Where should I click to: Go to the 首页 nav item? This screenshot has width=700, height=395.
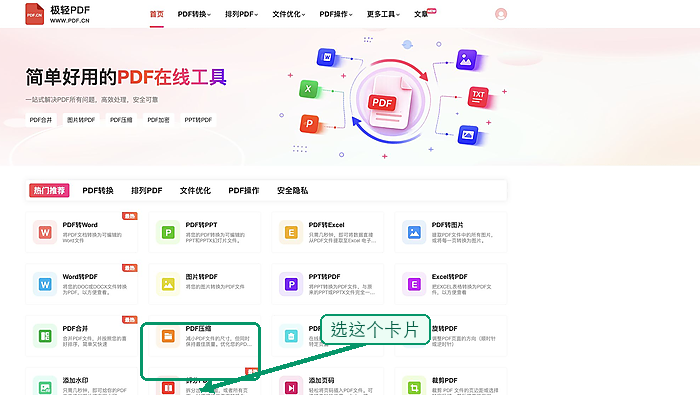click(x=157, y=14)
